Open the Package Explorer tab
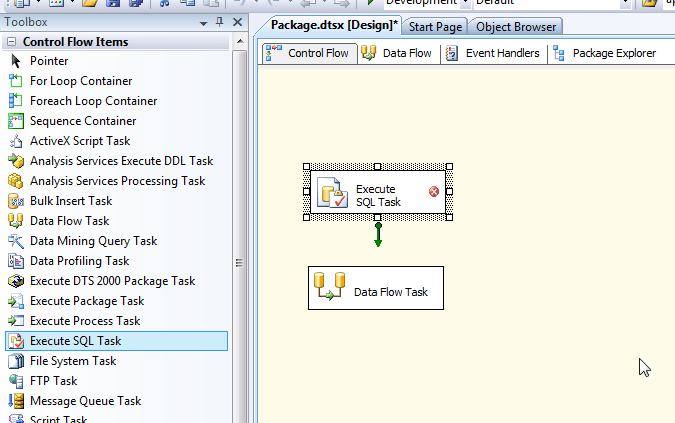 click(x=605, y=53)
